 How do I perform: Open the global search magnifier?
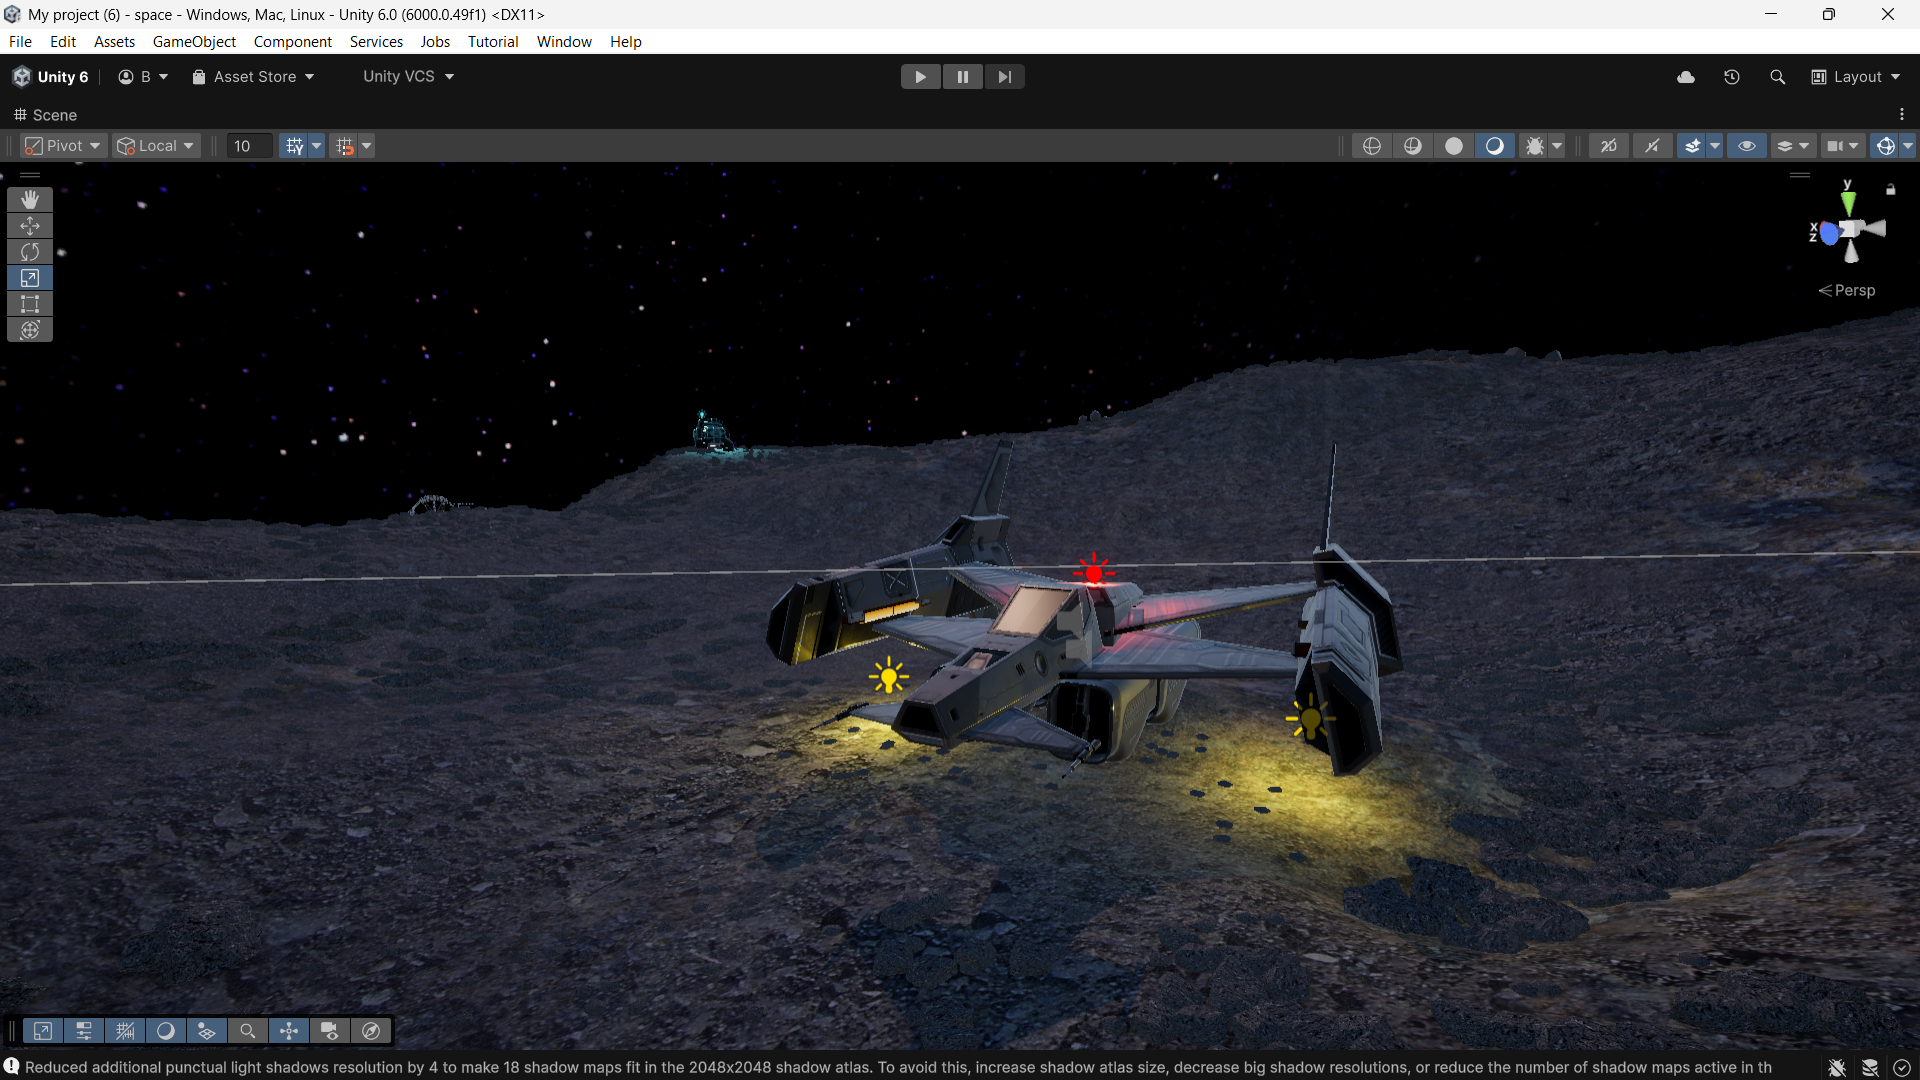pos(1777,77)
